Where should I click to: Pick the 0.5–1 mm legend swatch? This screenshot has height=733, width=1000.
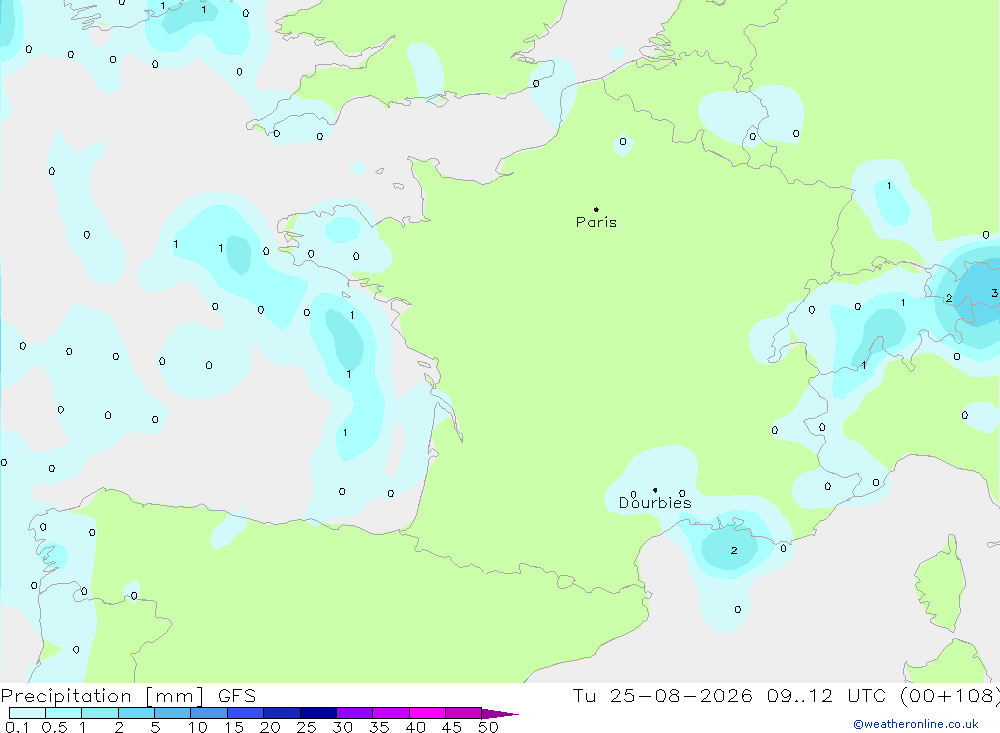pyautogui.click(x=64, y=713)
